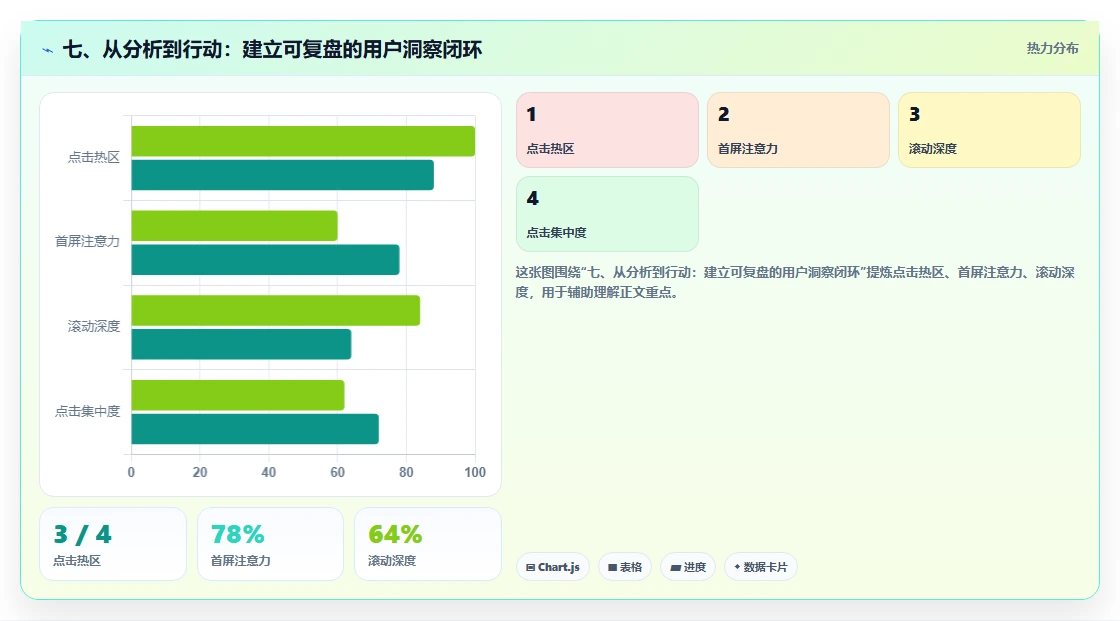The height and width of the screenshot is (621, 1120).
Task: Click the 点击集中度 axis label on chart
Action: [87, 411]
